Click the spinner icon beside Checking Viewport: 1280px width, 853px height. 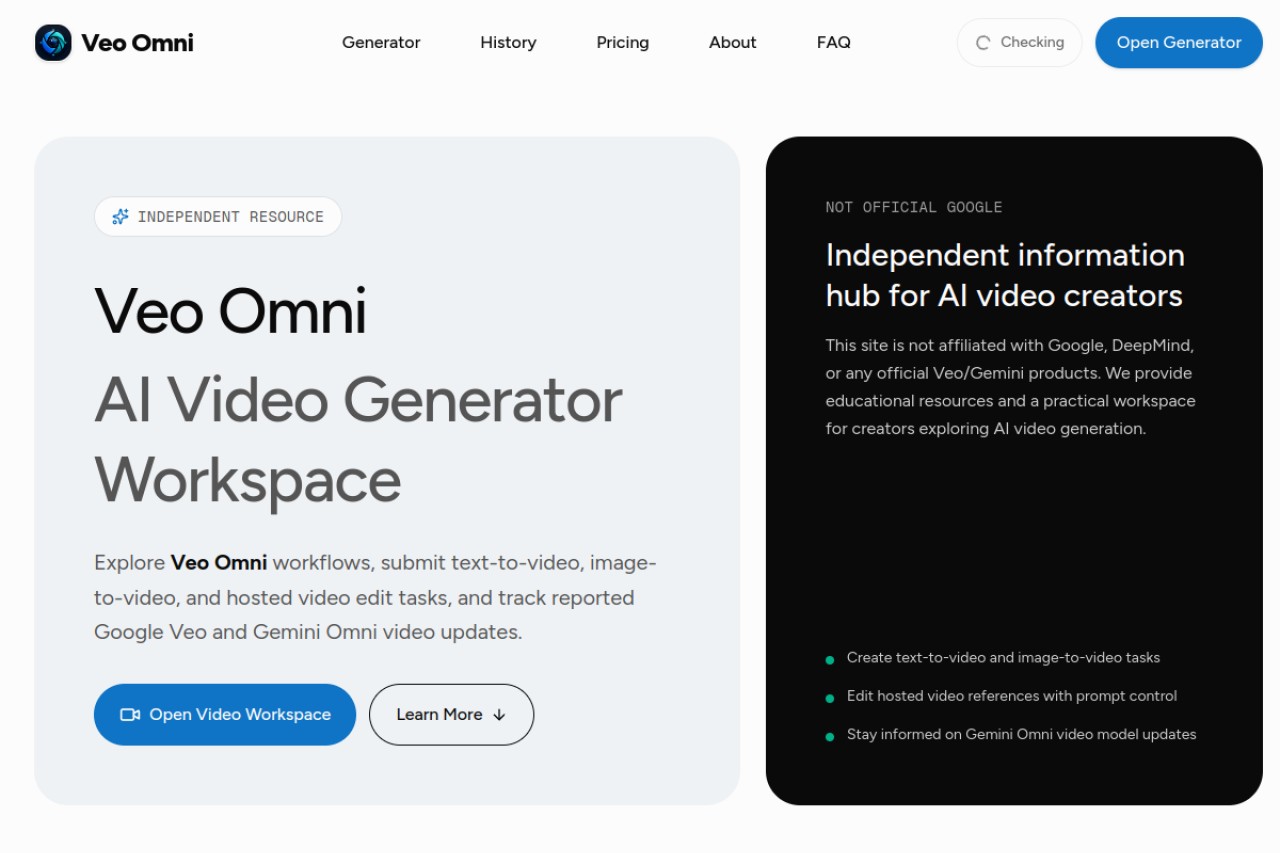[983, 43]
